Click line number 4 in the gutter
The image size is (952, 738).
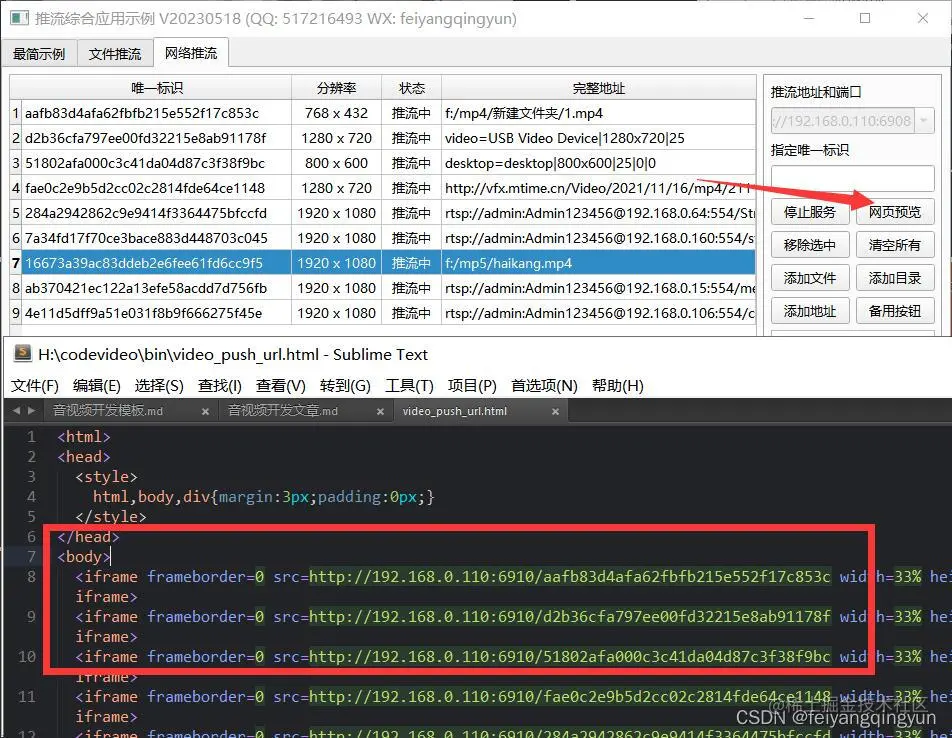coord(31,496)
